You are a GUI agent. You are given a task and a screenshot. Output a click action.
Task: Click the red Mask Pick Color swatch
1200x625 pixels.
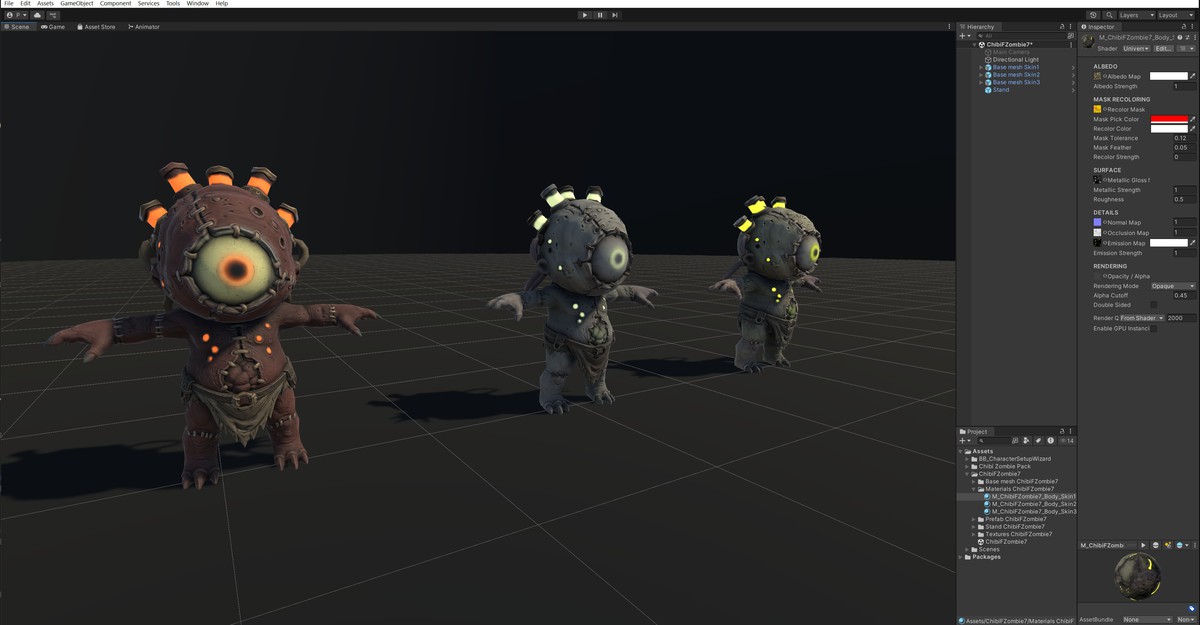point(1168,119)
